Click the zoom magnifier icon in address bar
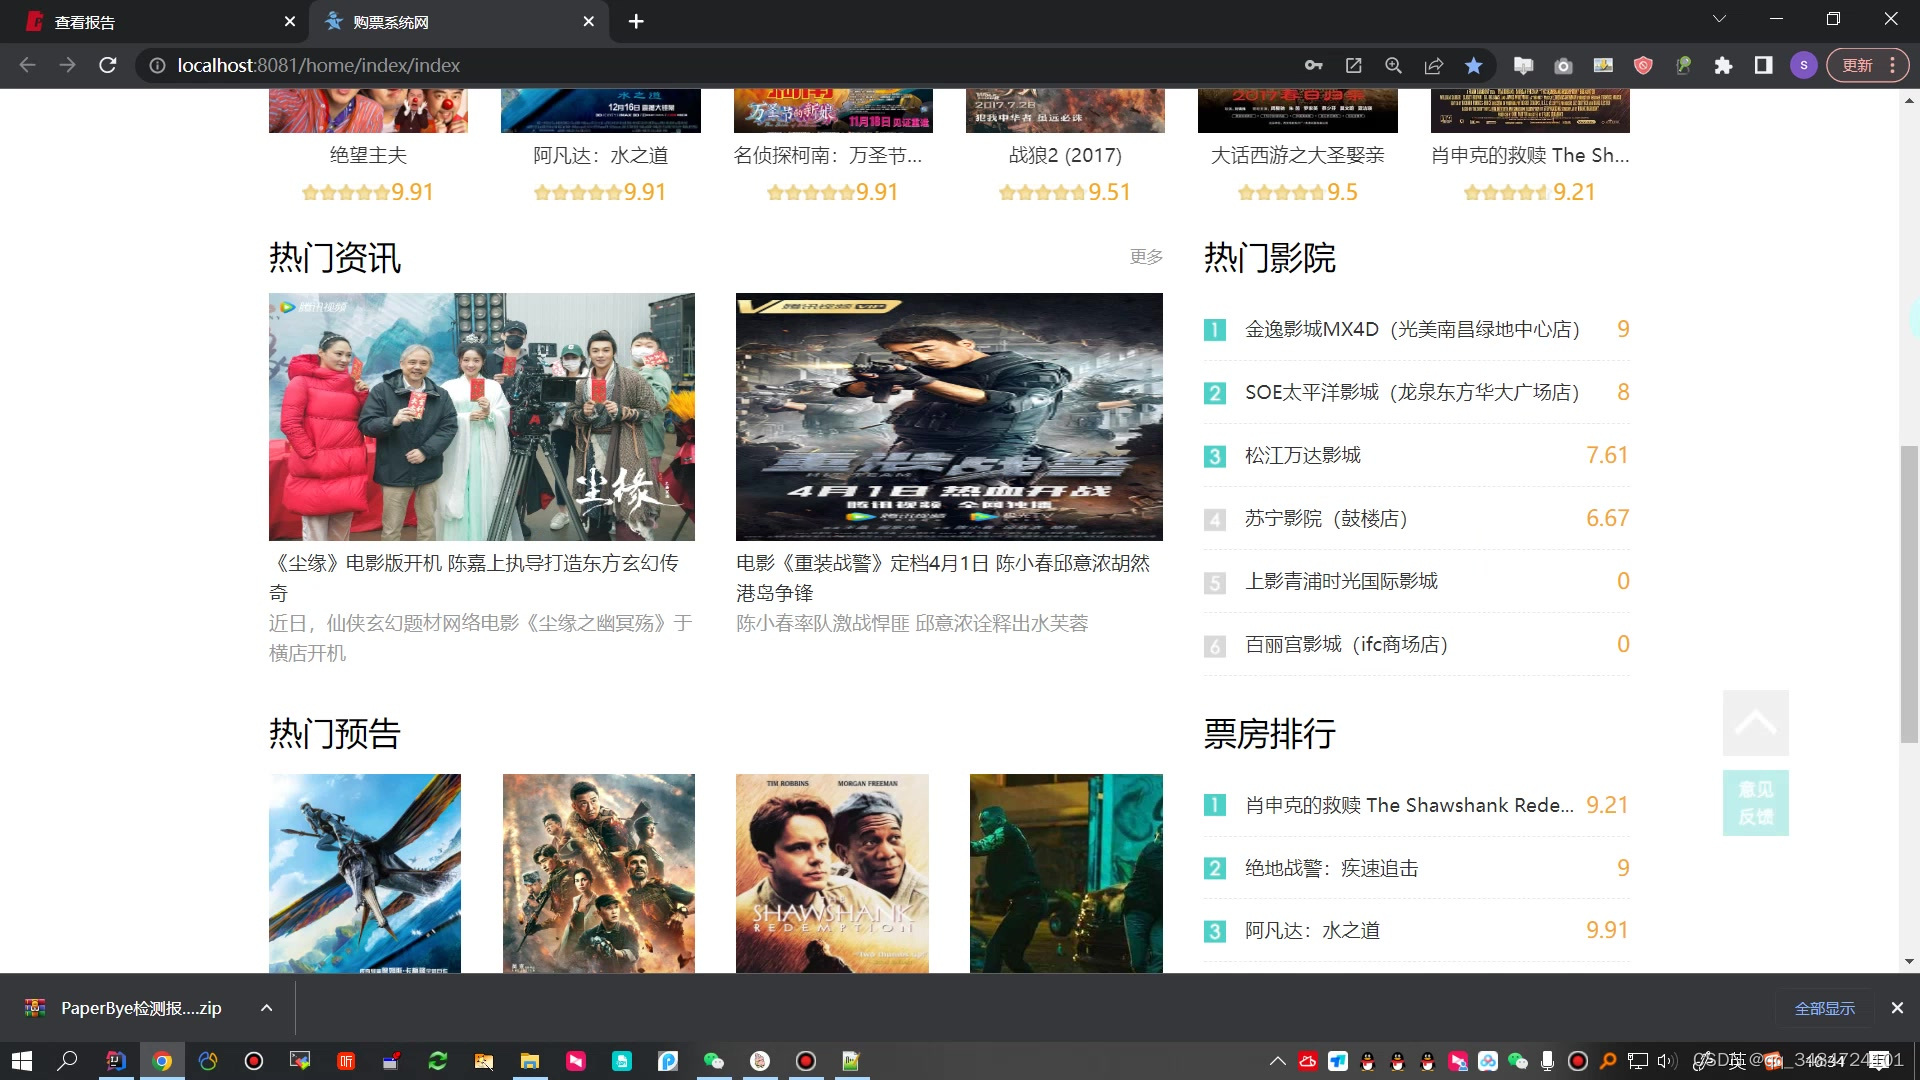Screen dimensions: 1920x1080 [1393, 65]
